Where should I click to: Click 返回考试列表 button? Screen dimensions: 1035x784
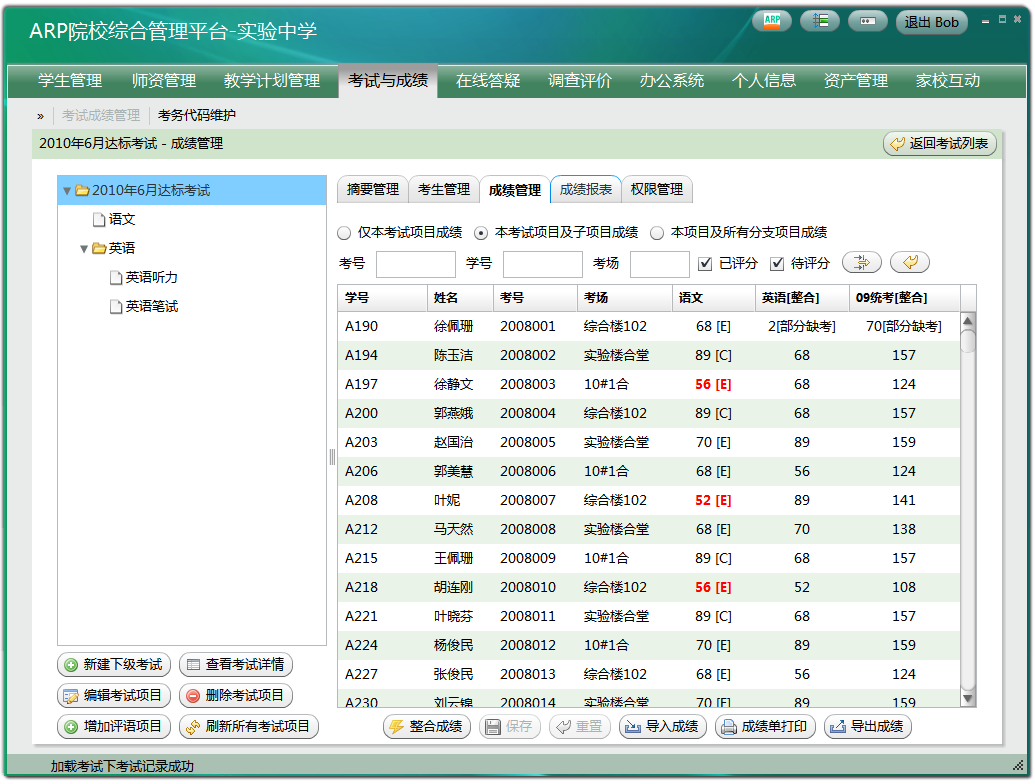pyautogui.click(x=940, y=144)
